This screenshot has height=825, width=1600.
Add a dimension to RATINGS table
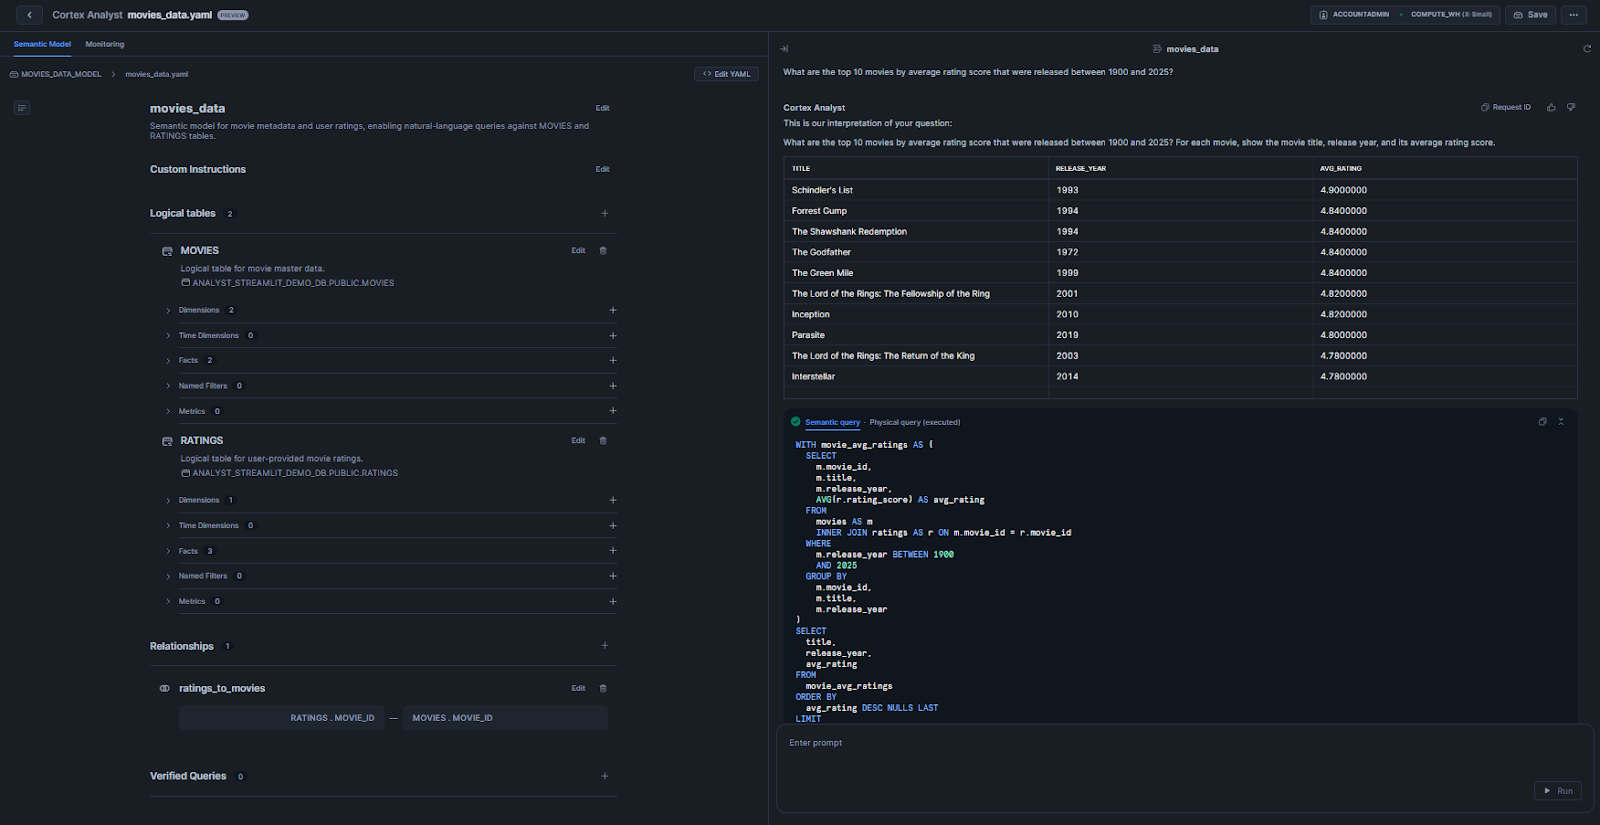(x=613, y=500)
